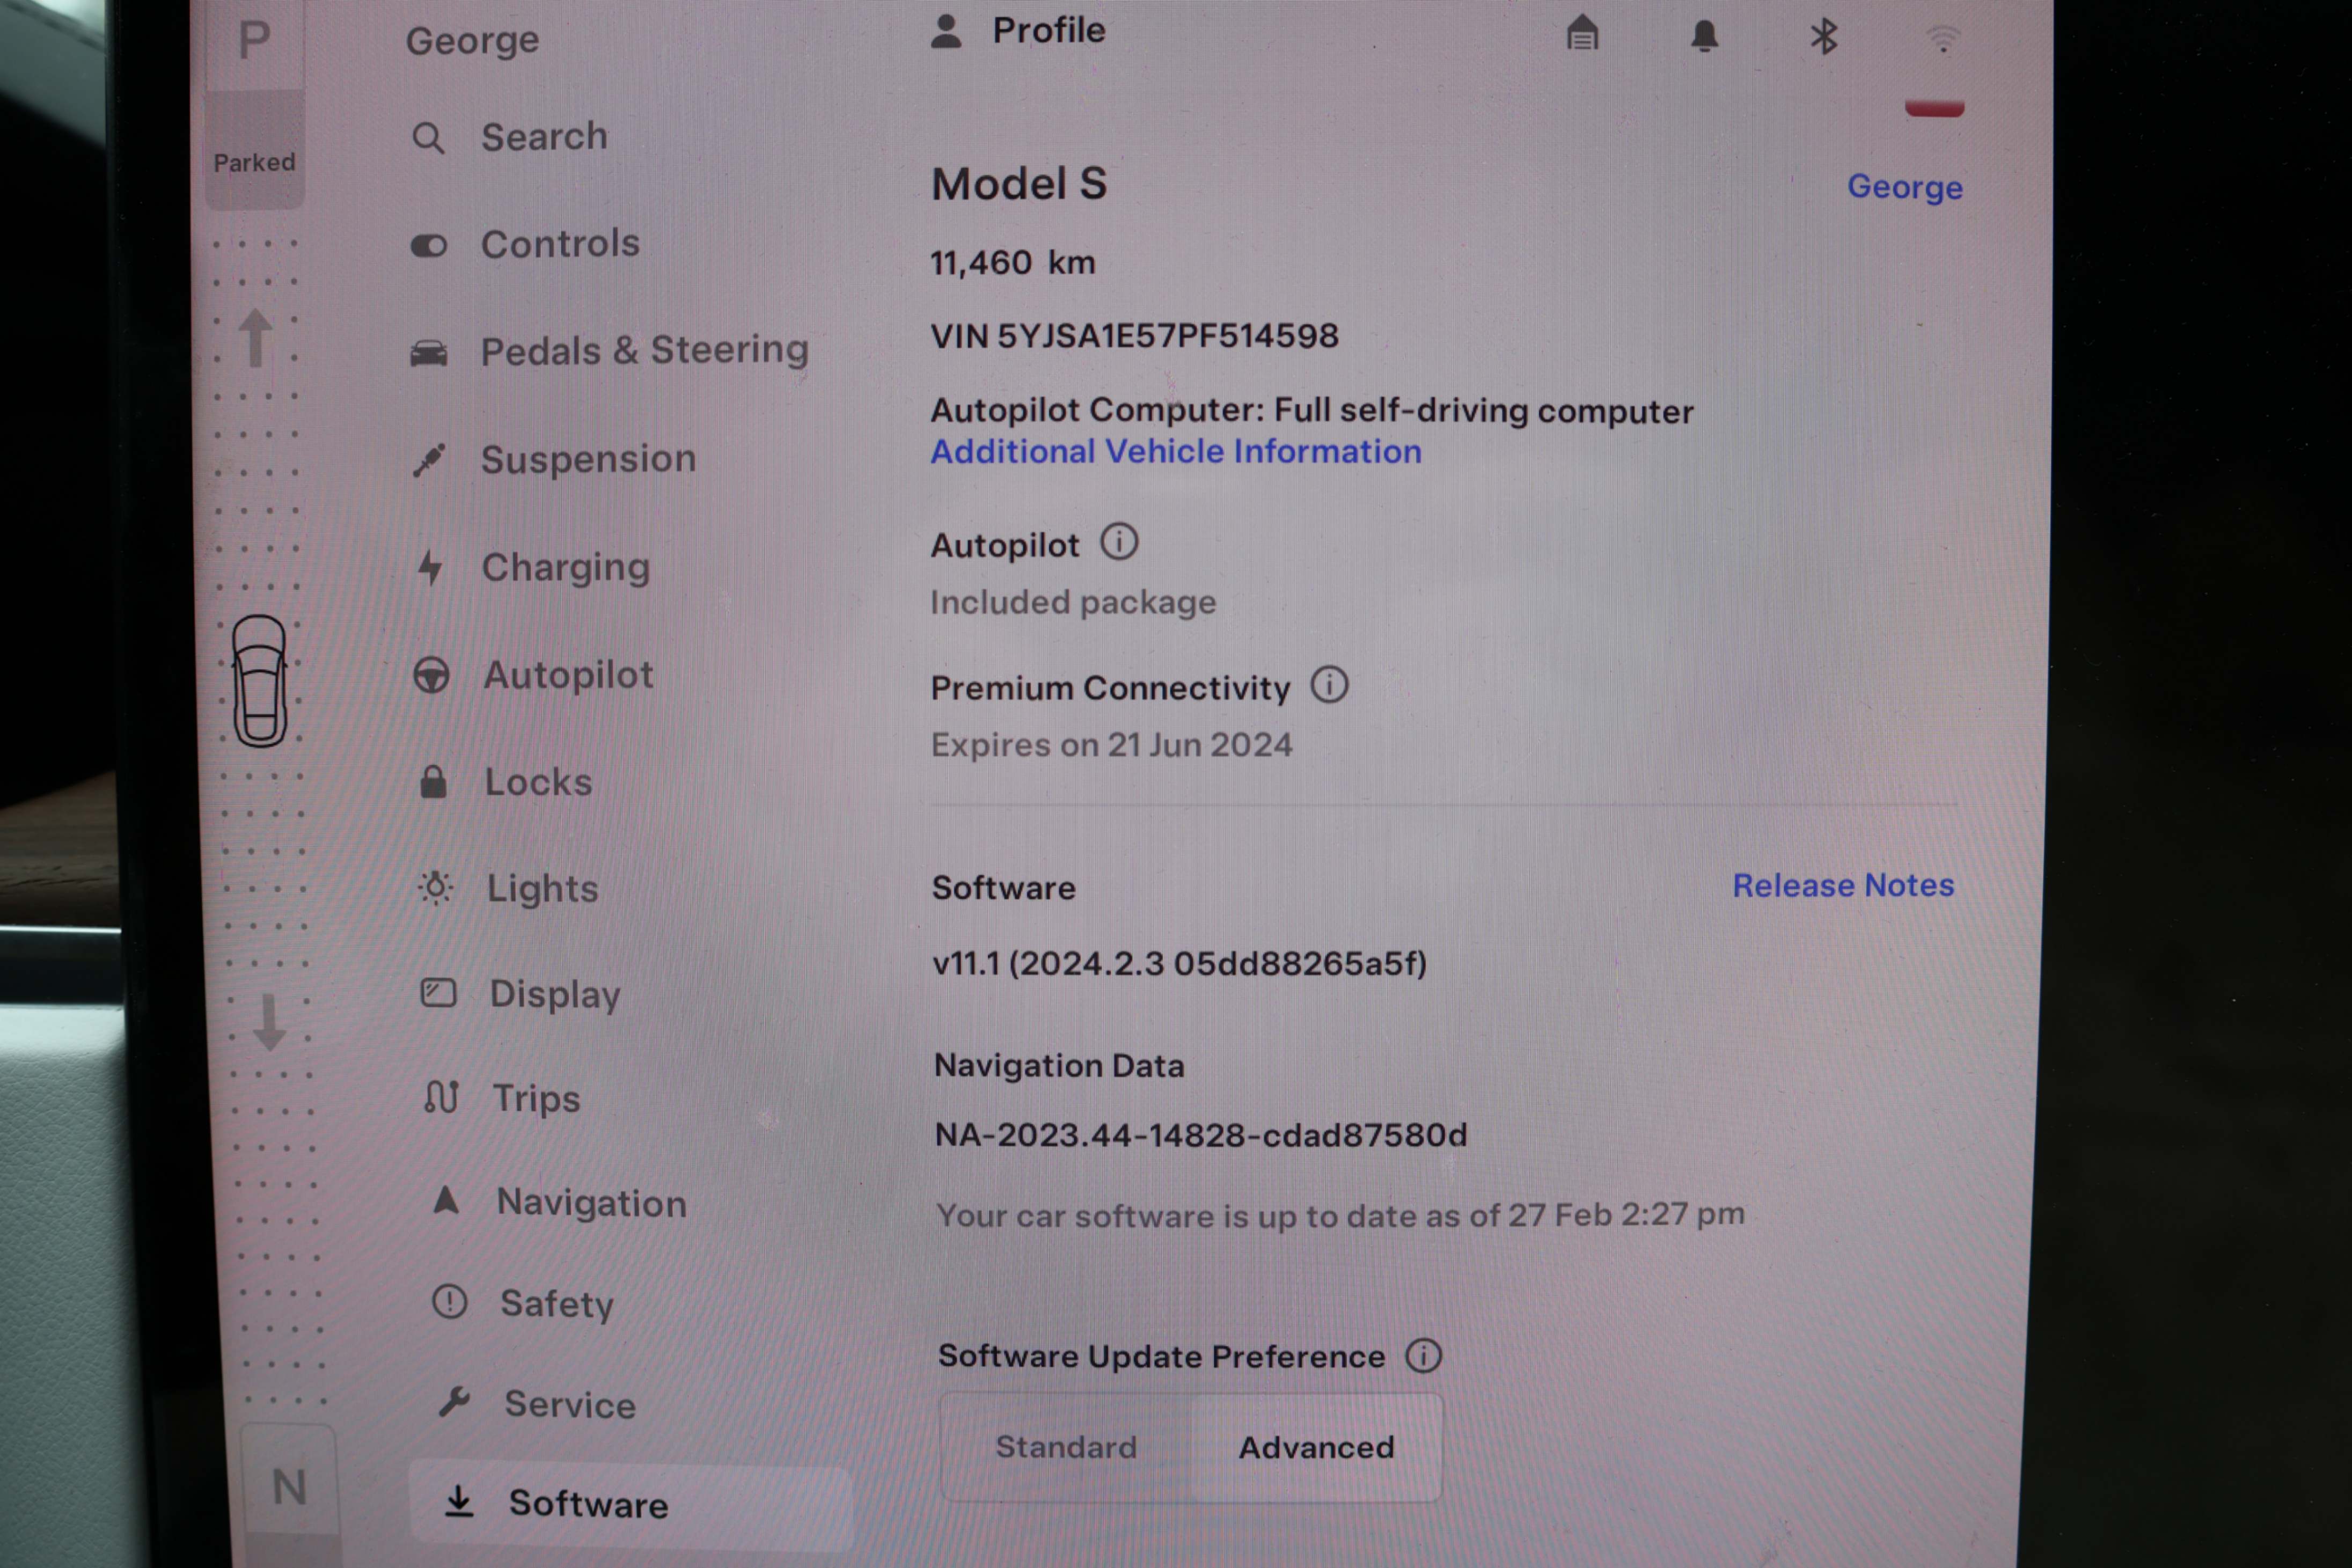This screenshot has height=1568, width=2352.
Task: Open the garage door HomeLink icon
Action: tap(1582, 33)
